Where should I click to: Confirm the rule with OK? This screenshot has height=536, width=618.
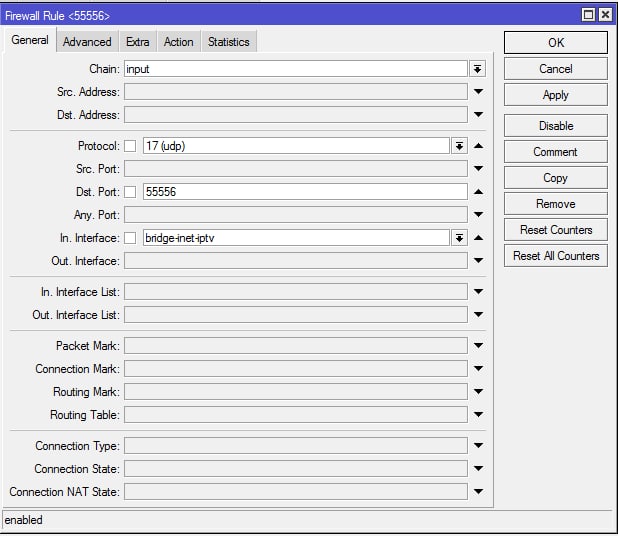(x=556, y=43)
